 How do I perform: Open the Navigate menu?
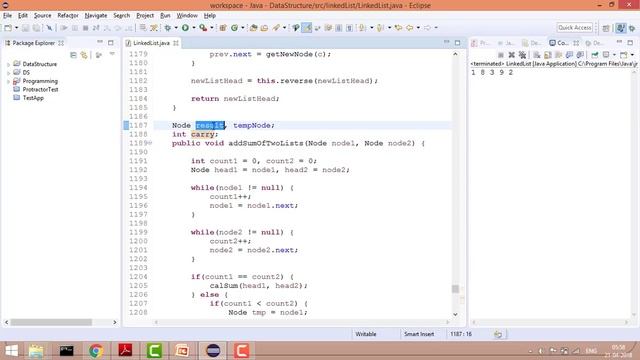click(96, 16)
